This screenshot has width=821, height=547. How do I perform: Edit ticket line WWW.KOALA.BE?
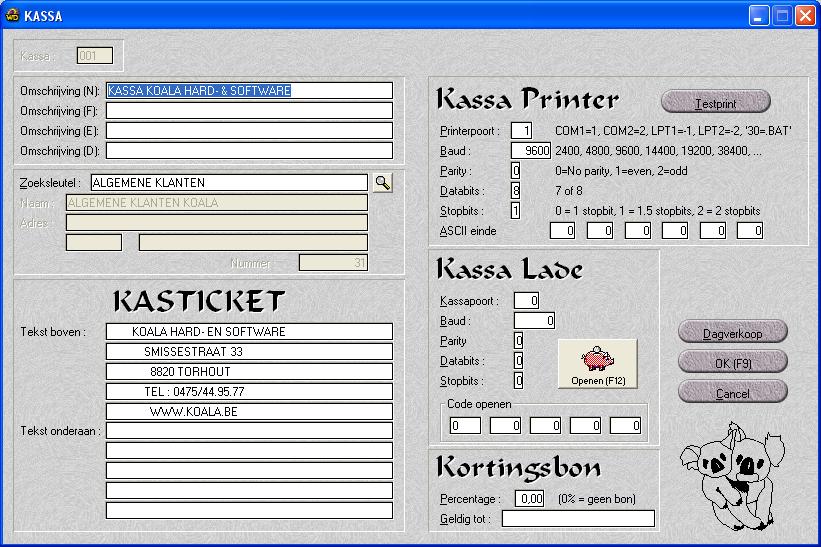(249, 411)
